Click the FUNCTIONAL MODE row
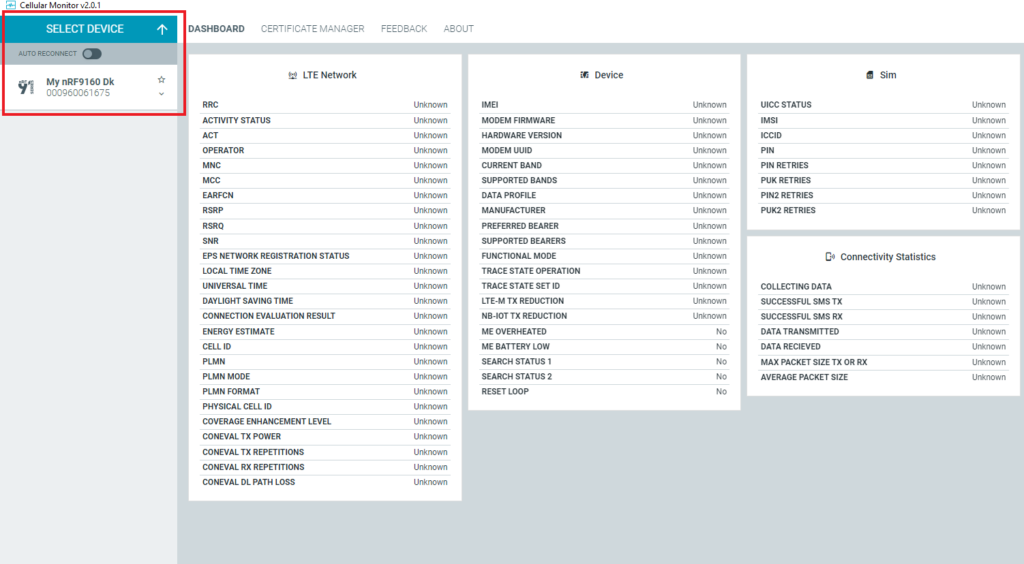This screenshot has height=564, width=1024. coord(604,256)
